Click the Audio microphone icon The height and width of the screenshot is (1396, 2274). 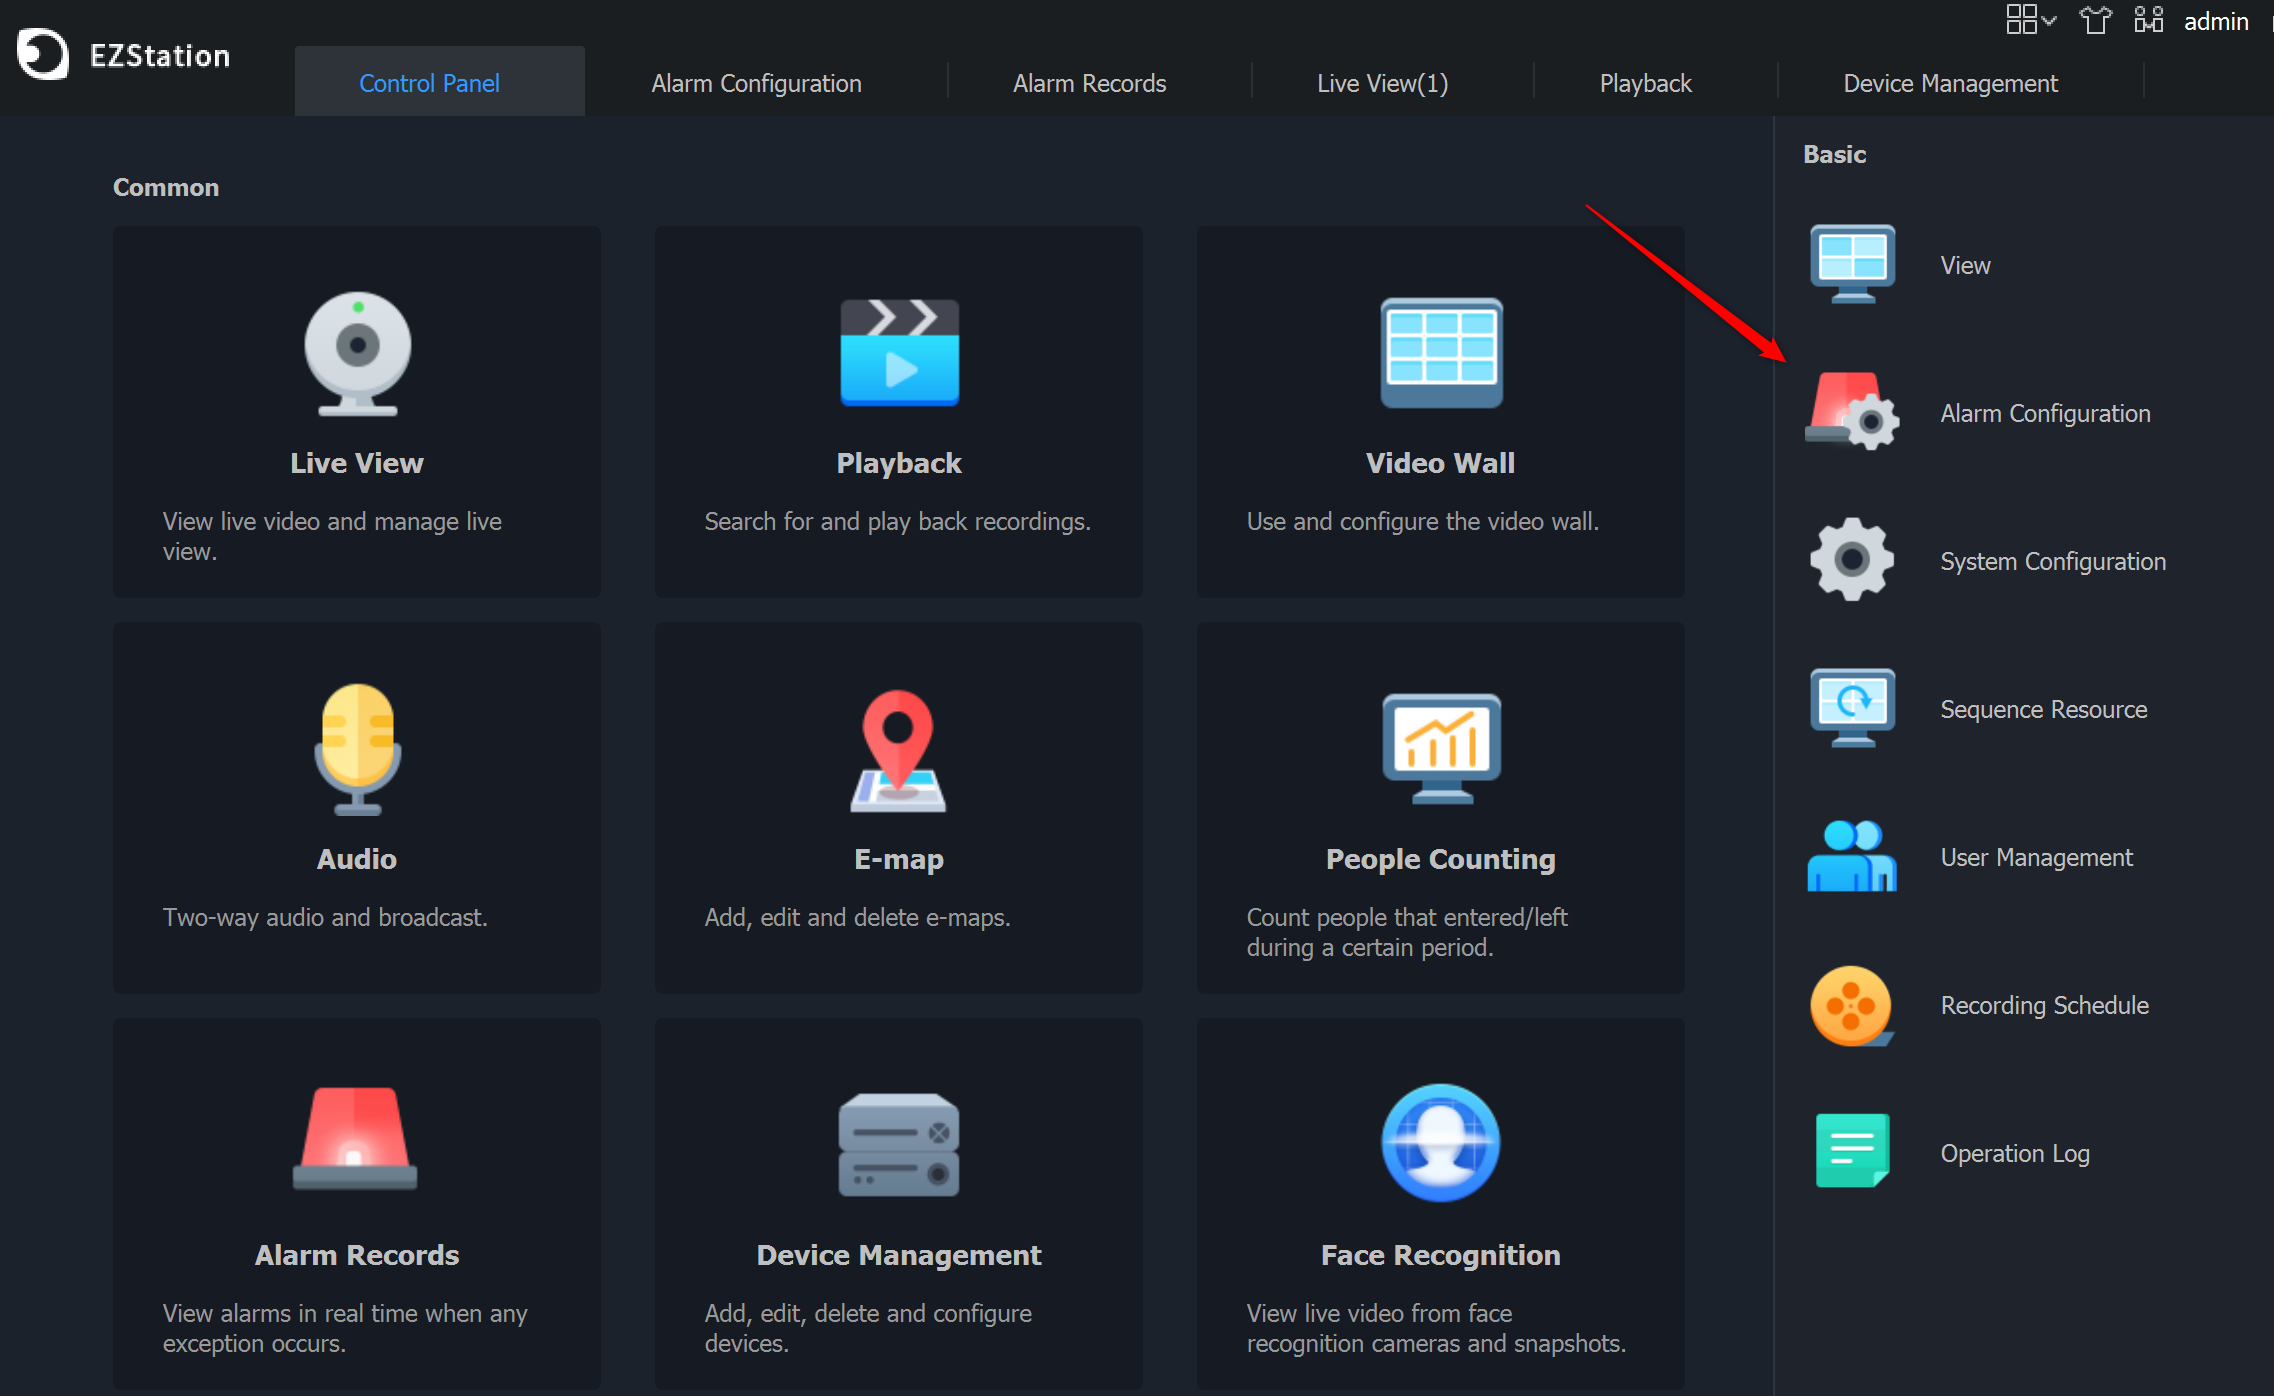[357, 749]
